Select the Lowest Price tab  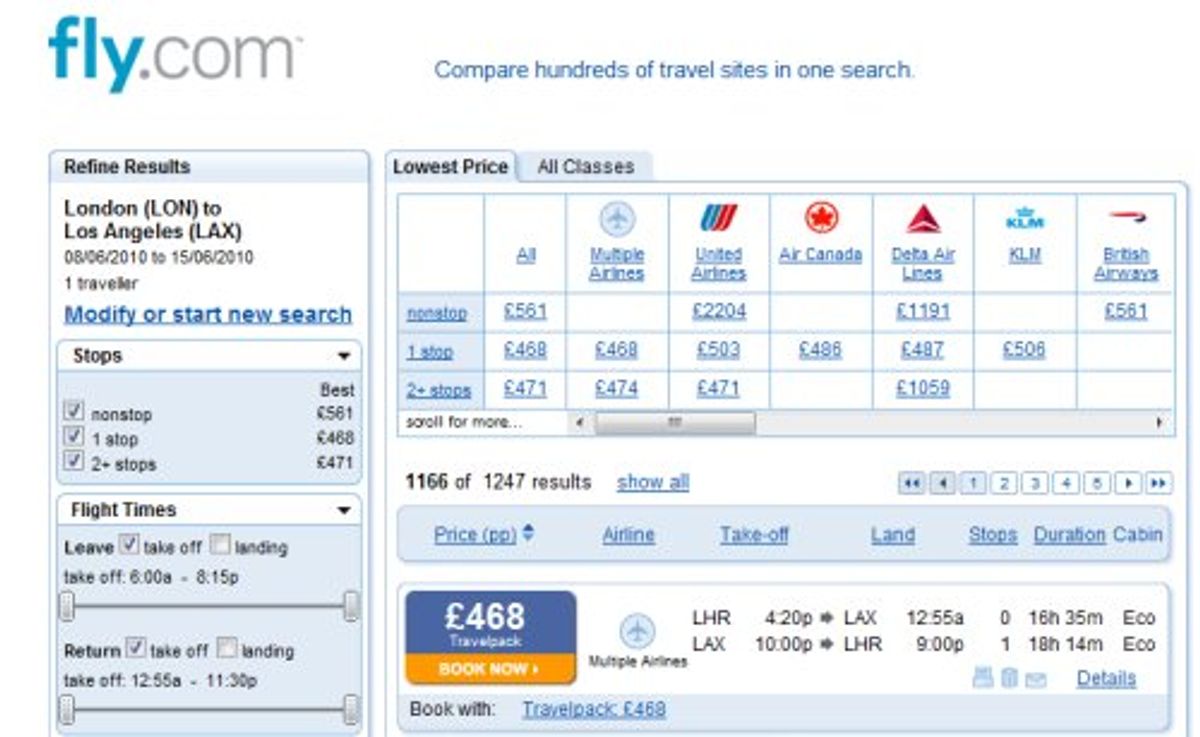[x=453, y=166]
